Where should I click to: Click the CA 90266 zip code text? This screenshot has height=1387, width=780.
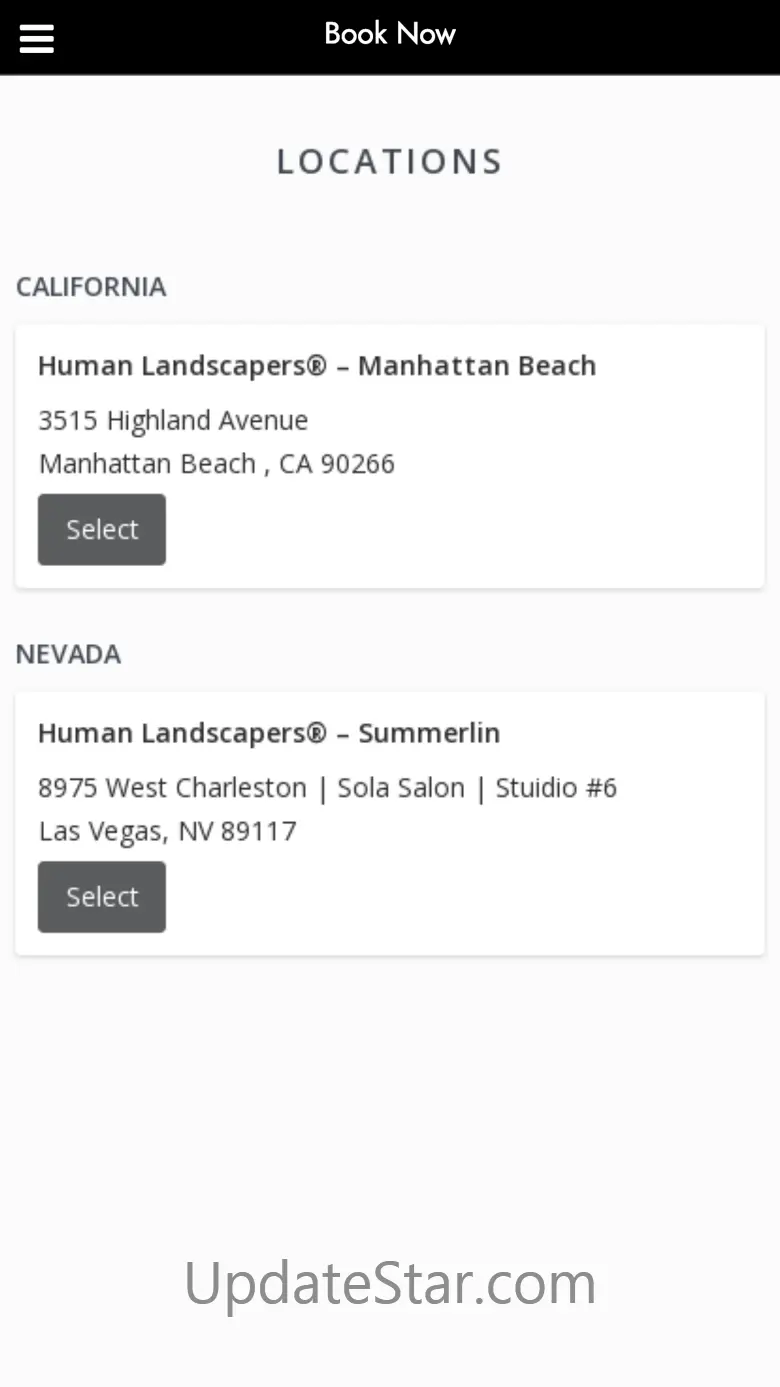pyautogui.click(x=337, y=464)
